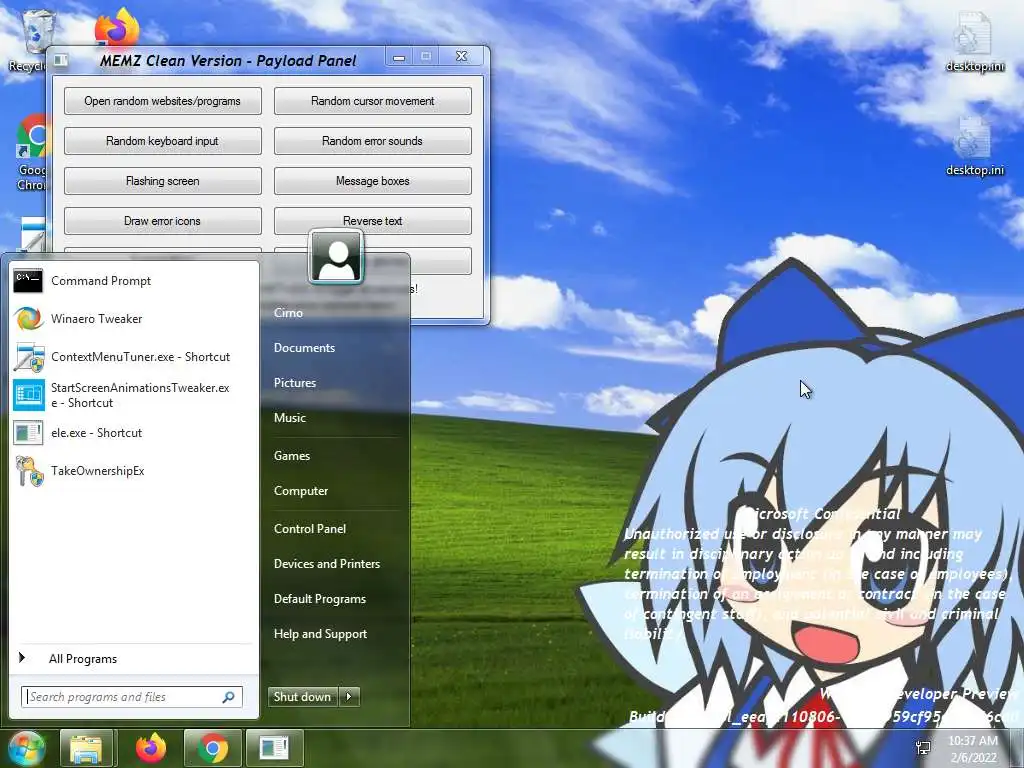1024x768 pixels.
Task: Expand Shut down options arrow
Action: pos(349,697)
